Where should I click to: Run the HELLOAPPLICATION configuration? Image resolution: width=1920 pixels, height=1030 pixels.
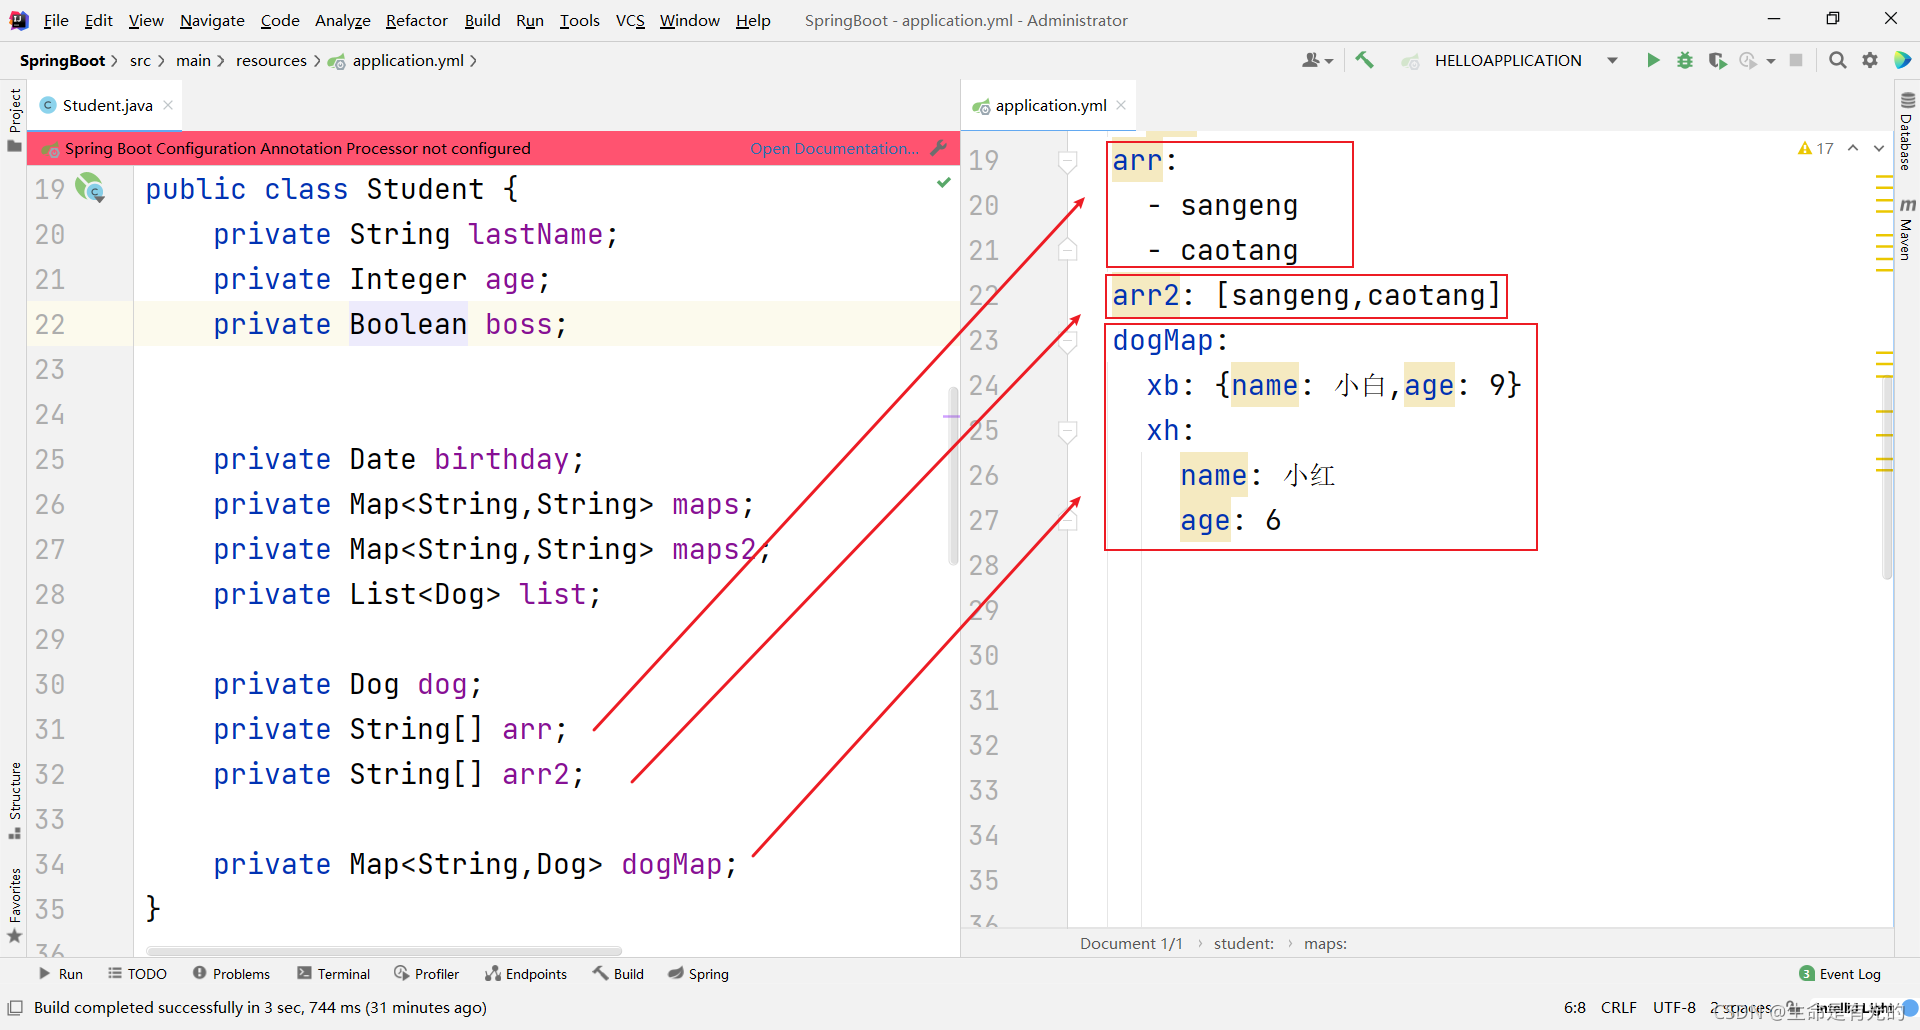click(1653, 61)
